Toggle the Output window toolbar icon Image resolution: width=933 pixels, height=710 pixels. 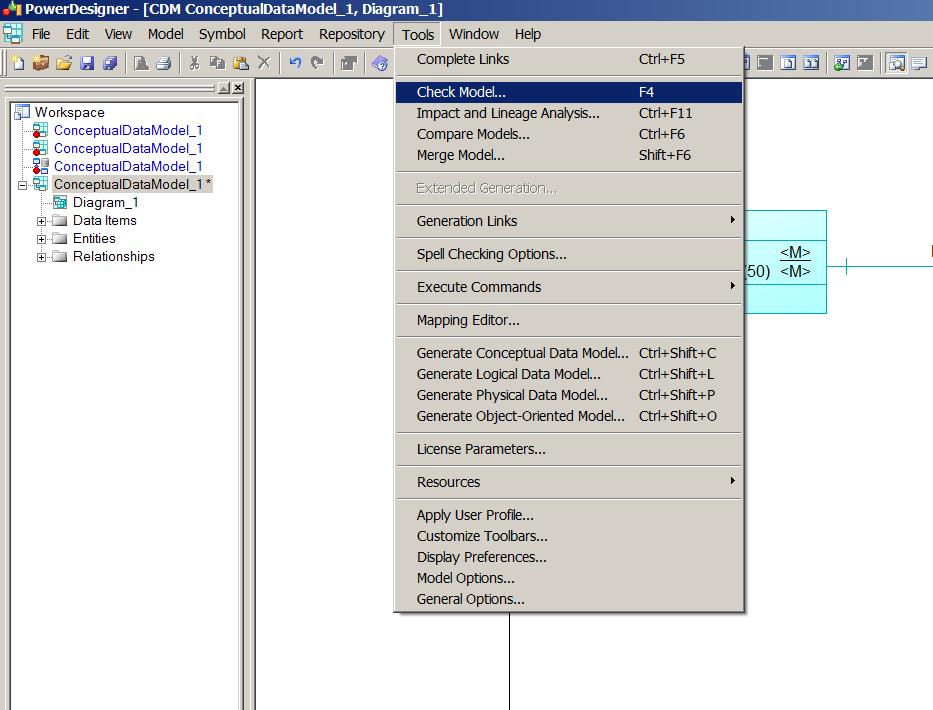tap(919, 62)
